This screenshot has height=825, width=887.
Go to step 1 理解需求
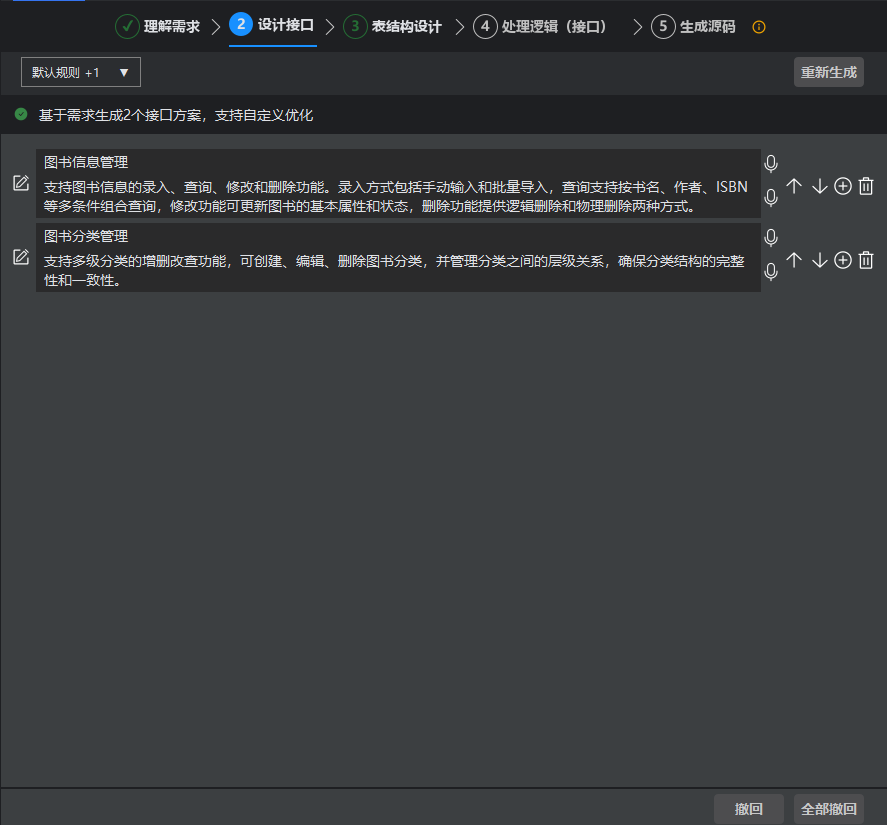point(157,27)
